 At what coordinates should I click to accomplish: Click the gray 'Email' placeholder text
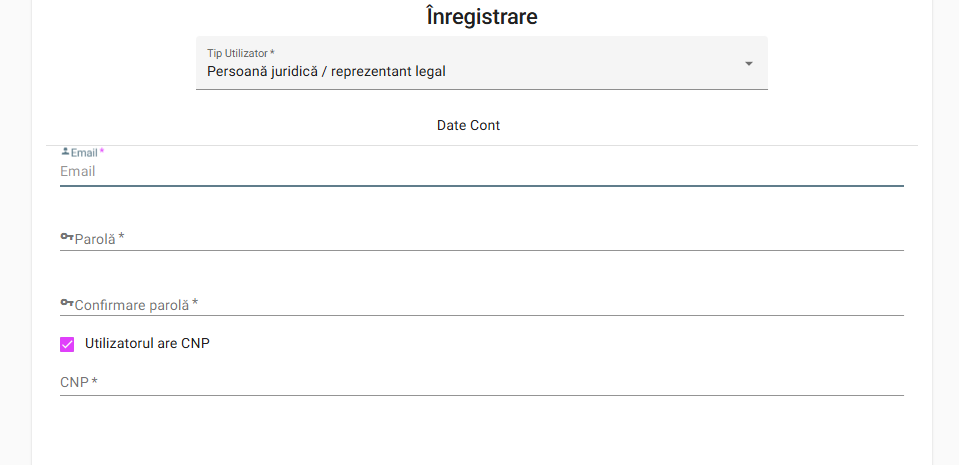pos(78,172)
